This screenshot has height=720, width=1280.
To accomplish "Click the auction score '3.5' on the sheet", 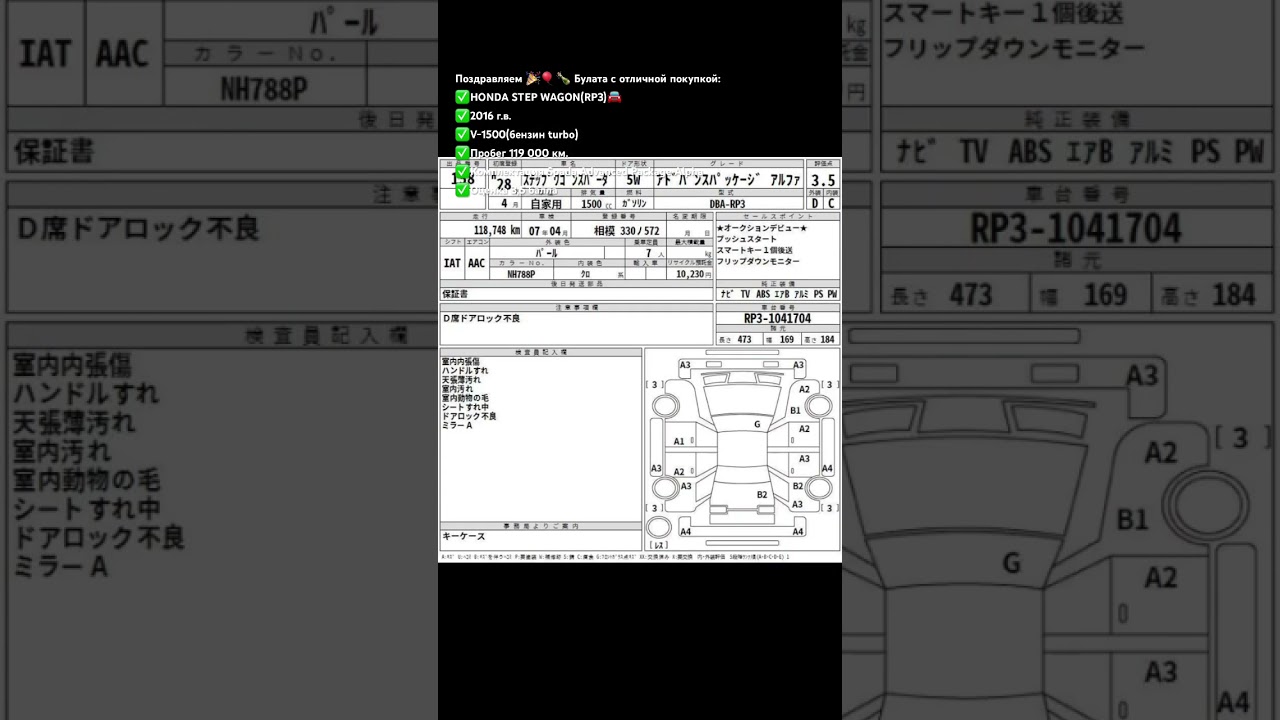I will [823, 181].
